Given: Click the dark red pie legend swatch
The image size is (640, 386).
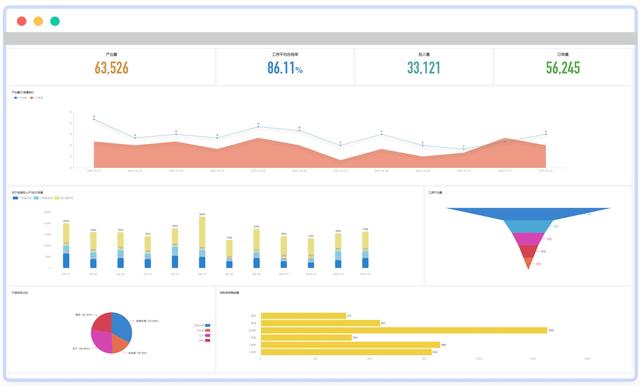Looking at the screenshot, I should click(208, 340).
